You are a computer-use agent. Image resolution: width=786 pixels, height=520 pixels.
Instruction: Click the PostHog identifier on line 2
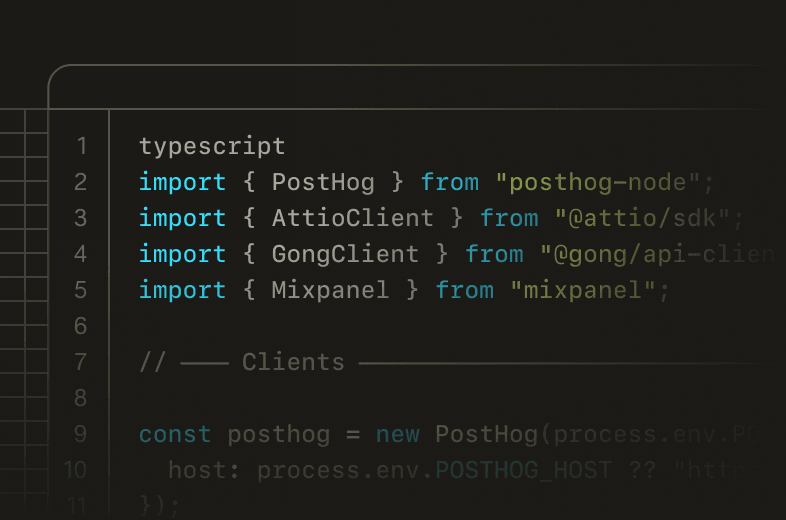[x=323, y=183]
